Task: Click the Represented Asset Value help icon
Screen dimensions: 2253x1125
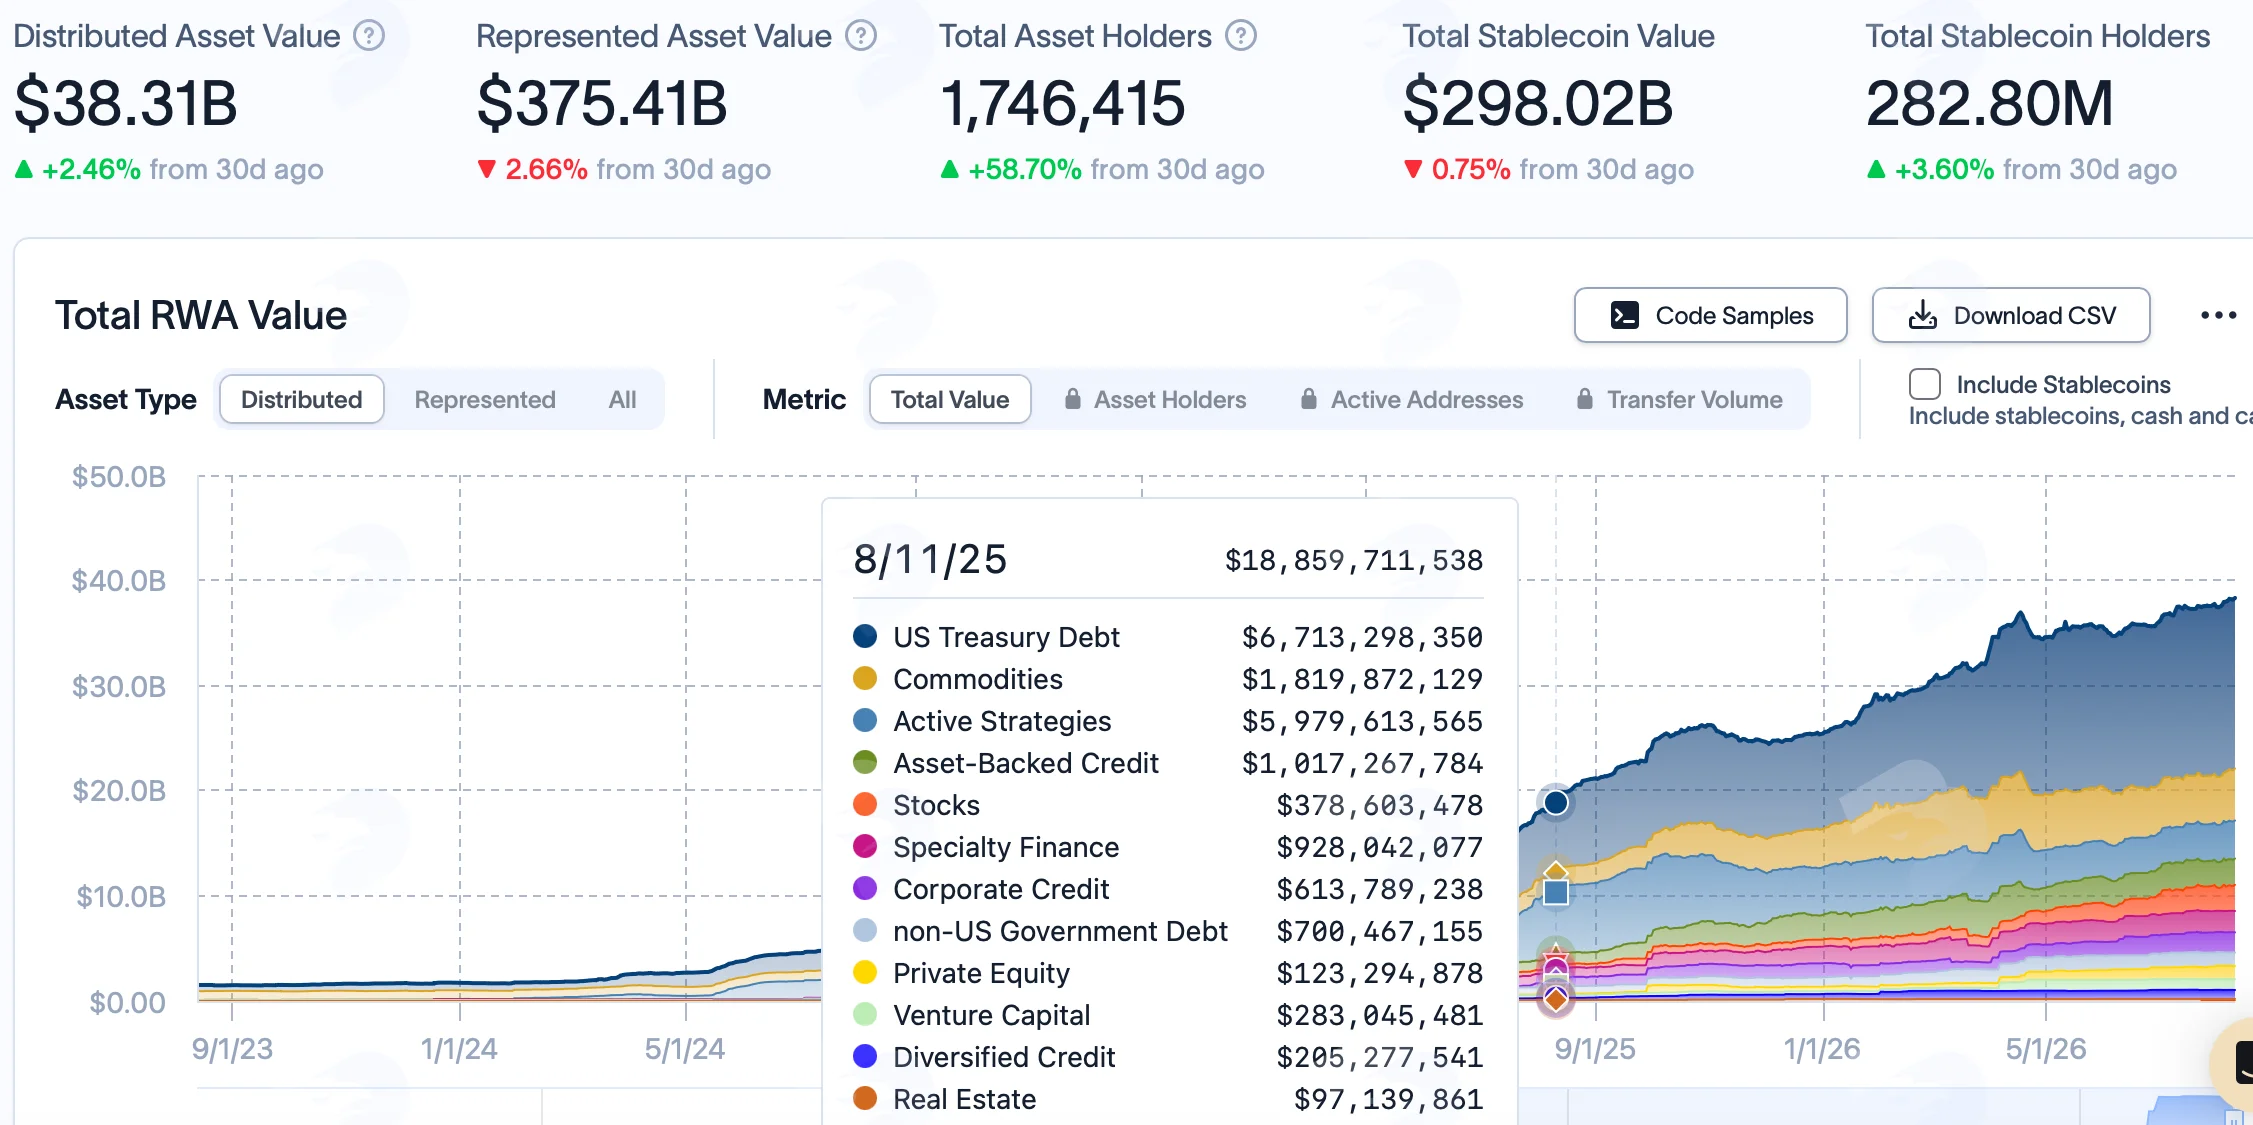Action: pyautogui.click(x=861, y=36)
